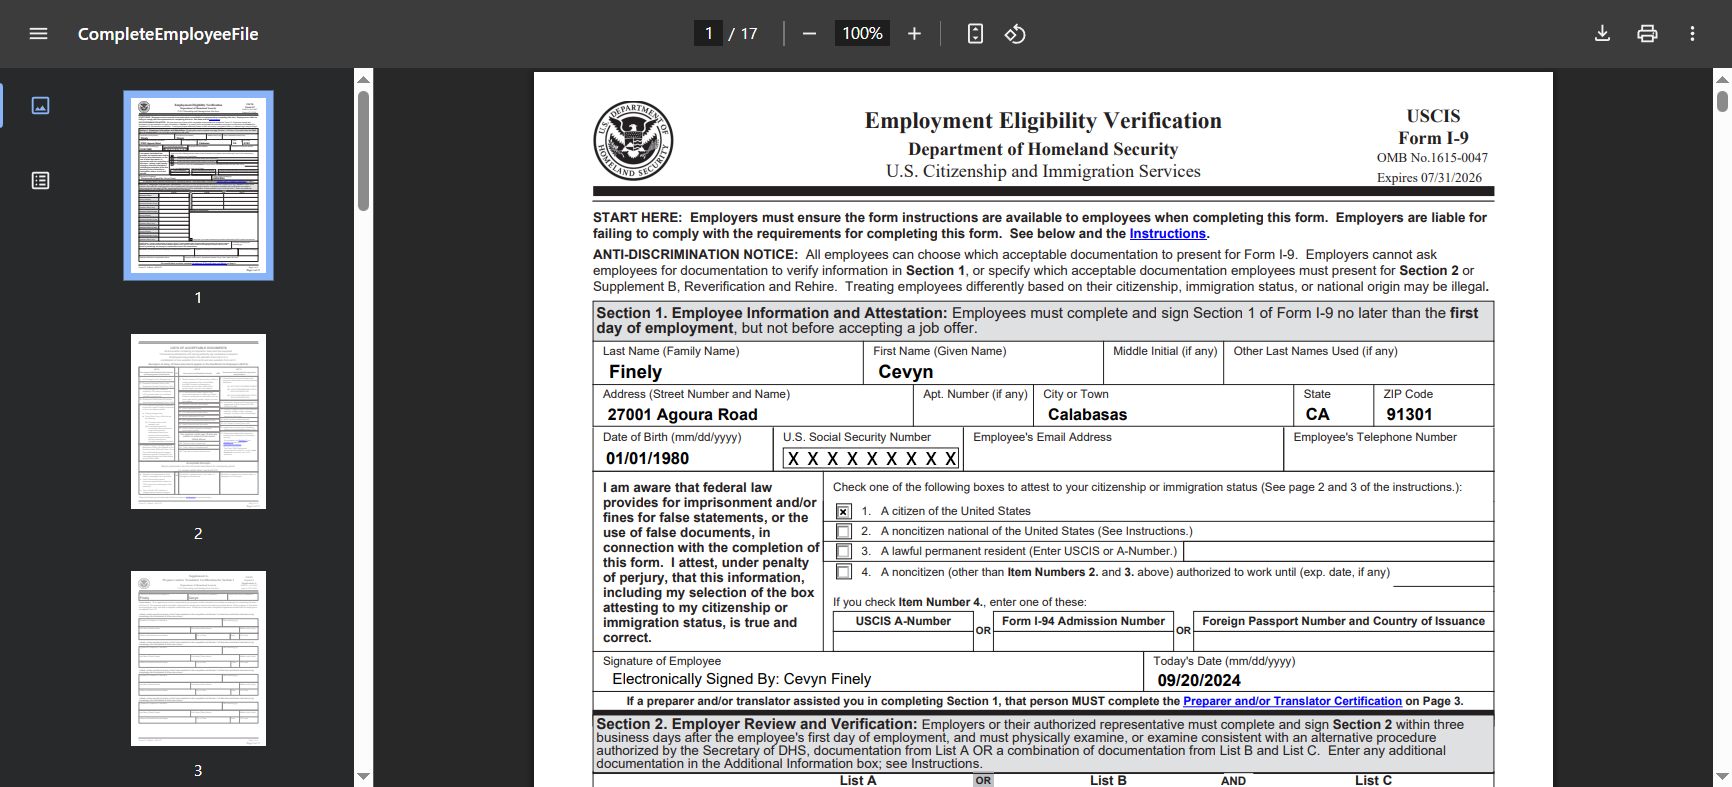1732x787 pixels.
Task: Click the Last Name field 'Finely'
Action: [x=728, y=371]
